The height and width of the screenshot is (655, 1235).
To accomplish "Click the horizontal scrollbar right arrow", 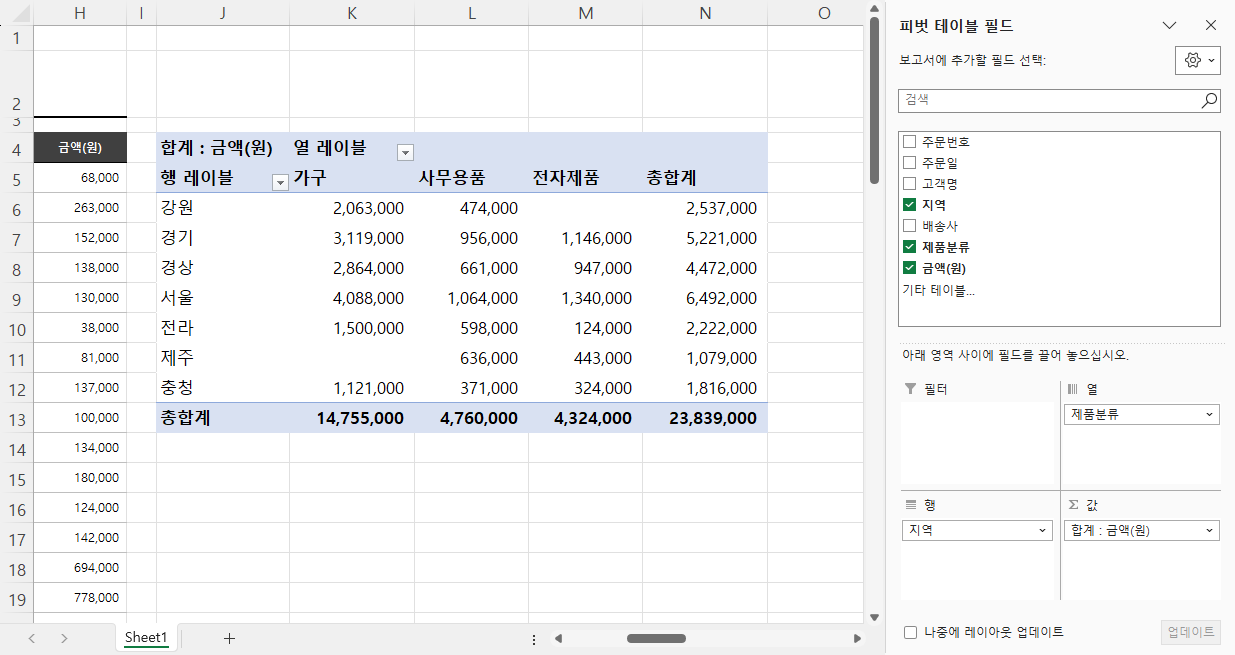I will click(x=857, y=638).
